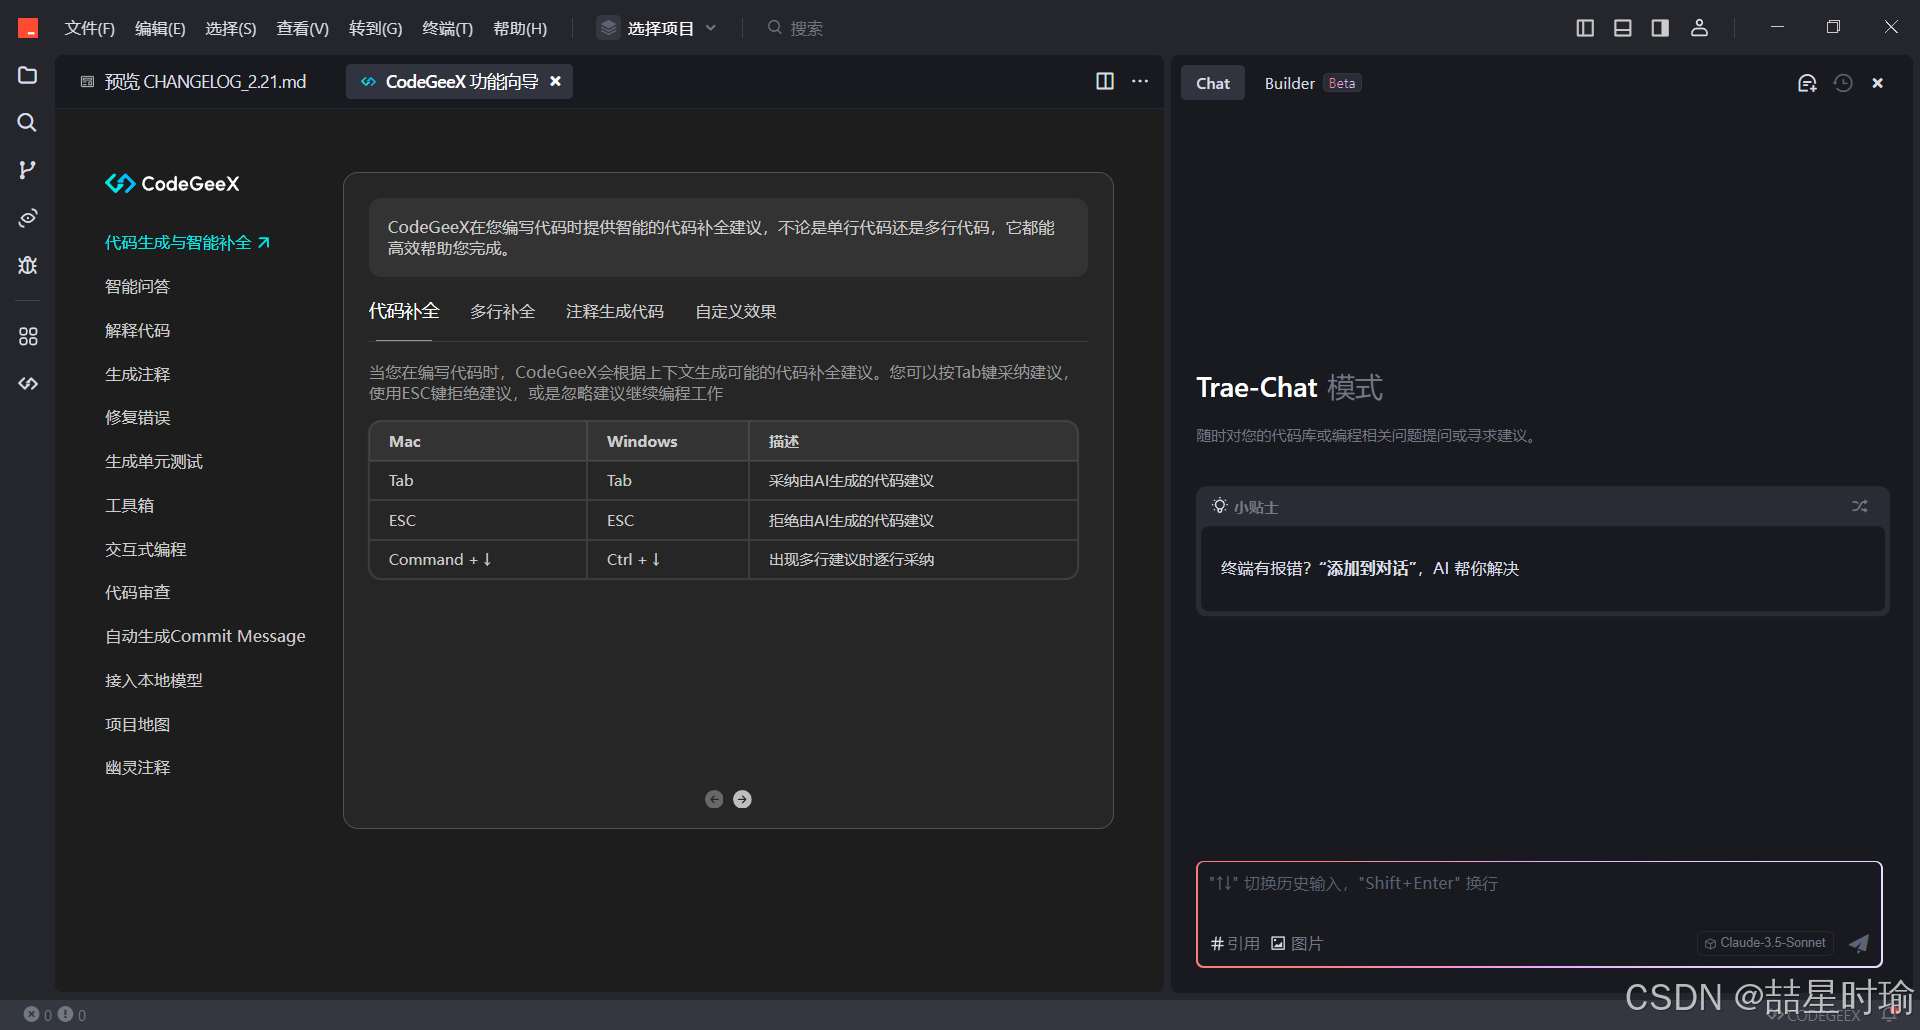
Task: Select the 多行补全 sub-tab
Action: [x=503, y=311]
